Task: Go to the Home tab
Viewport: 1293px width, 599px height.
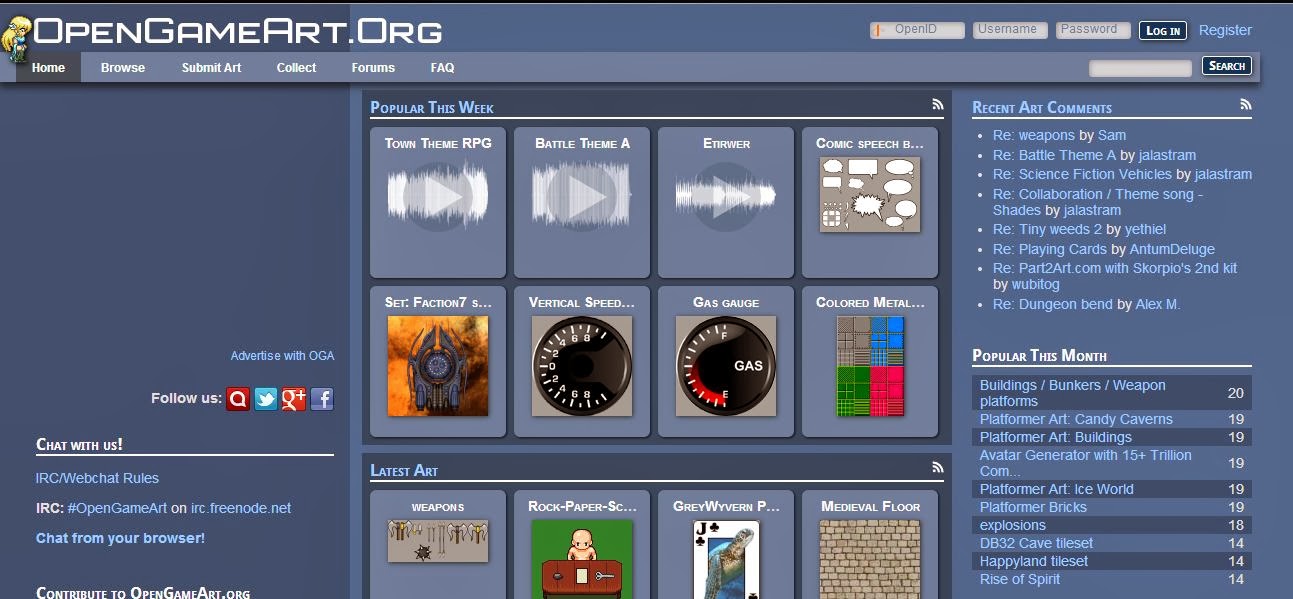Action: (48, 68)
